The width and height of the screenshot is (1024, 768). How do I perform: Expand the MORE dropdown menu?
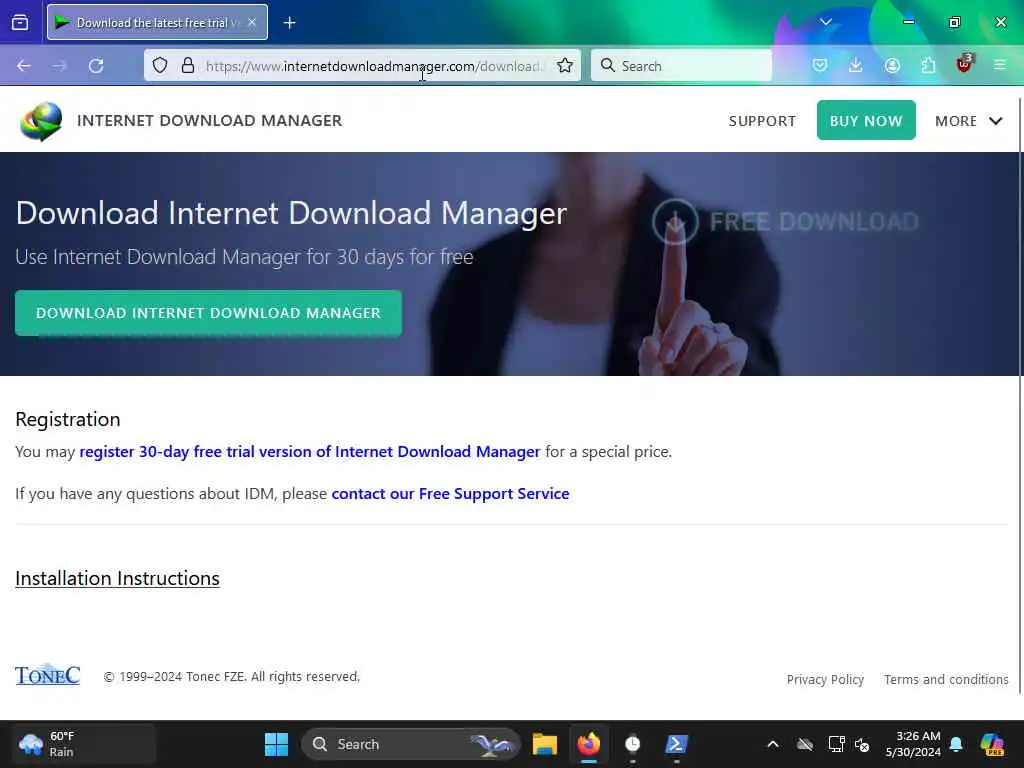pos(968,121)
